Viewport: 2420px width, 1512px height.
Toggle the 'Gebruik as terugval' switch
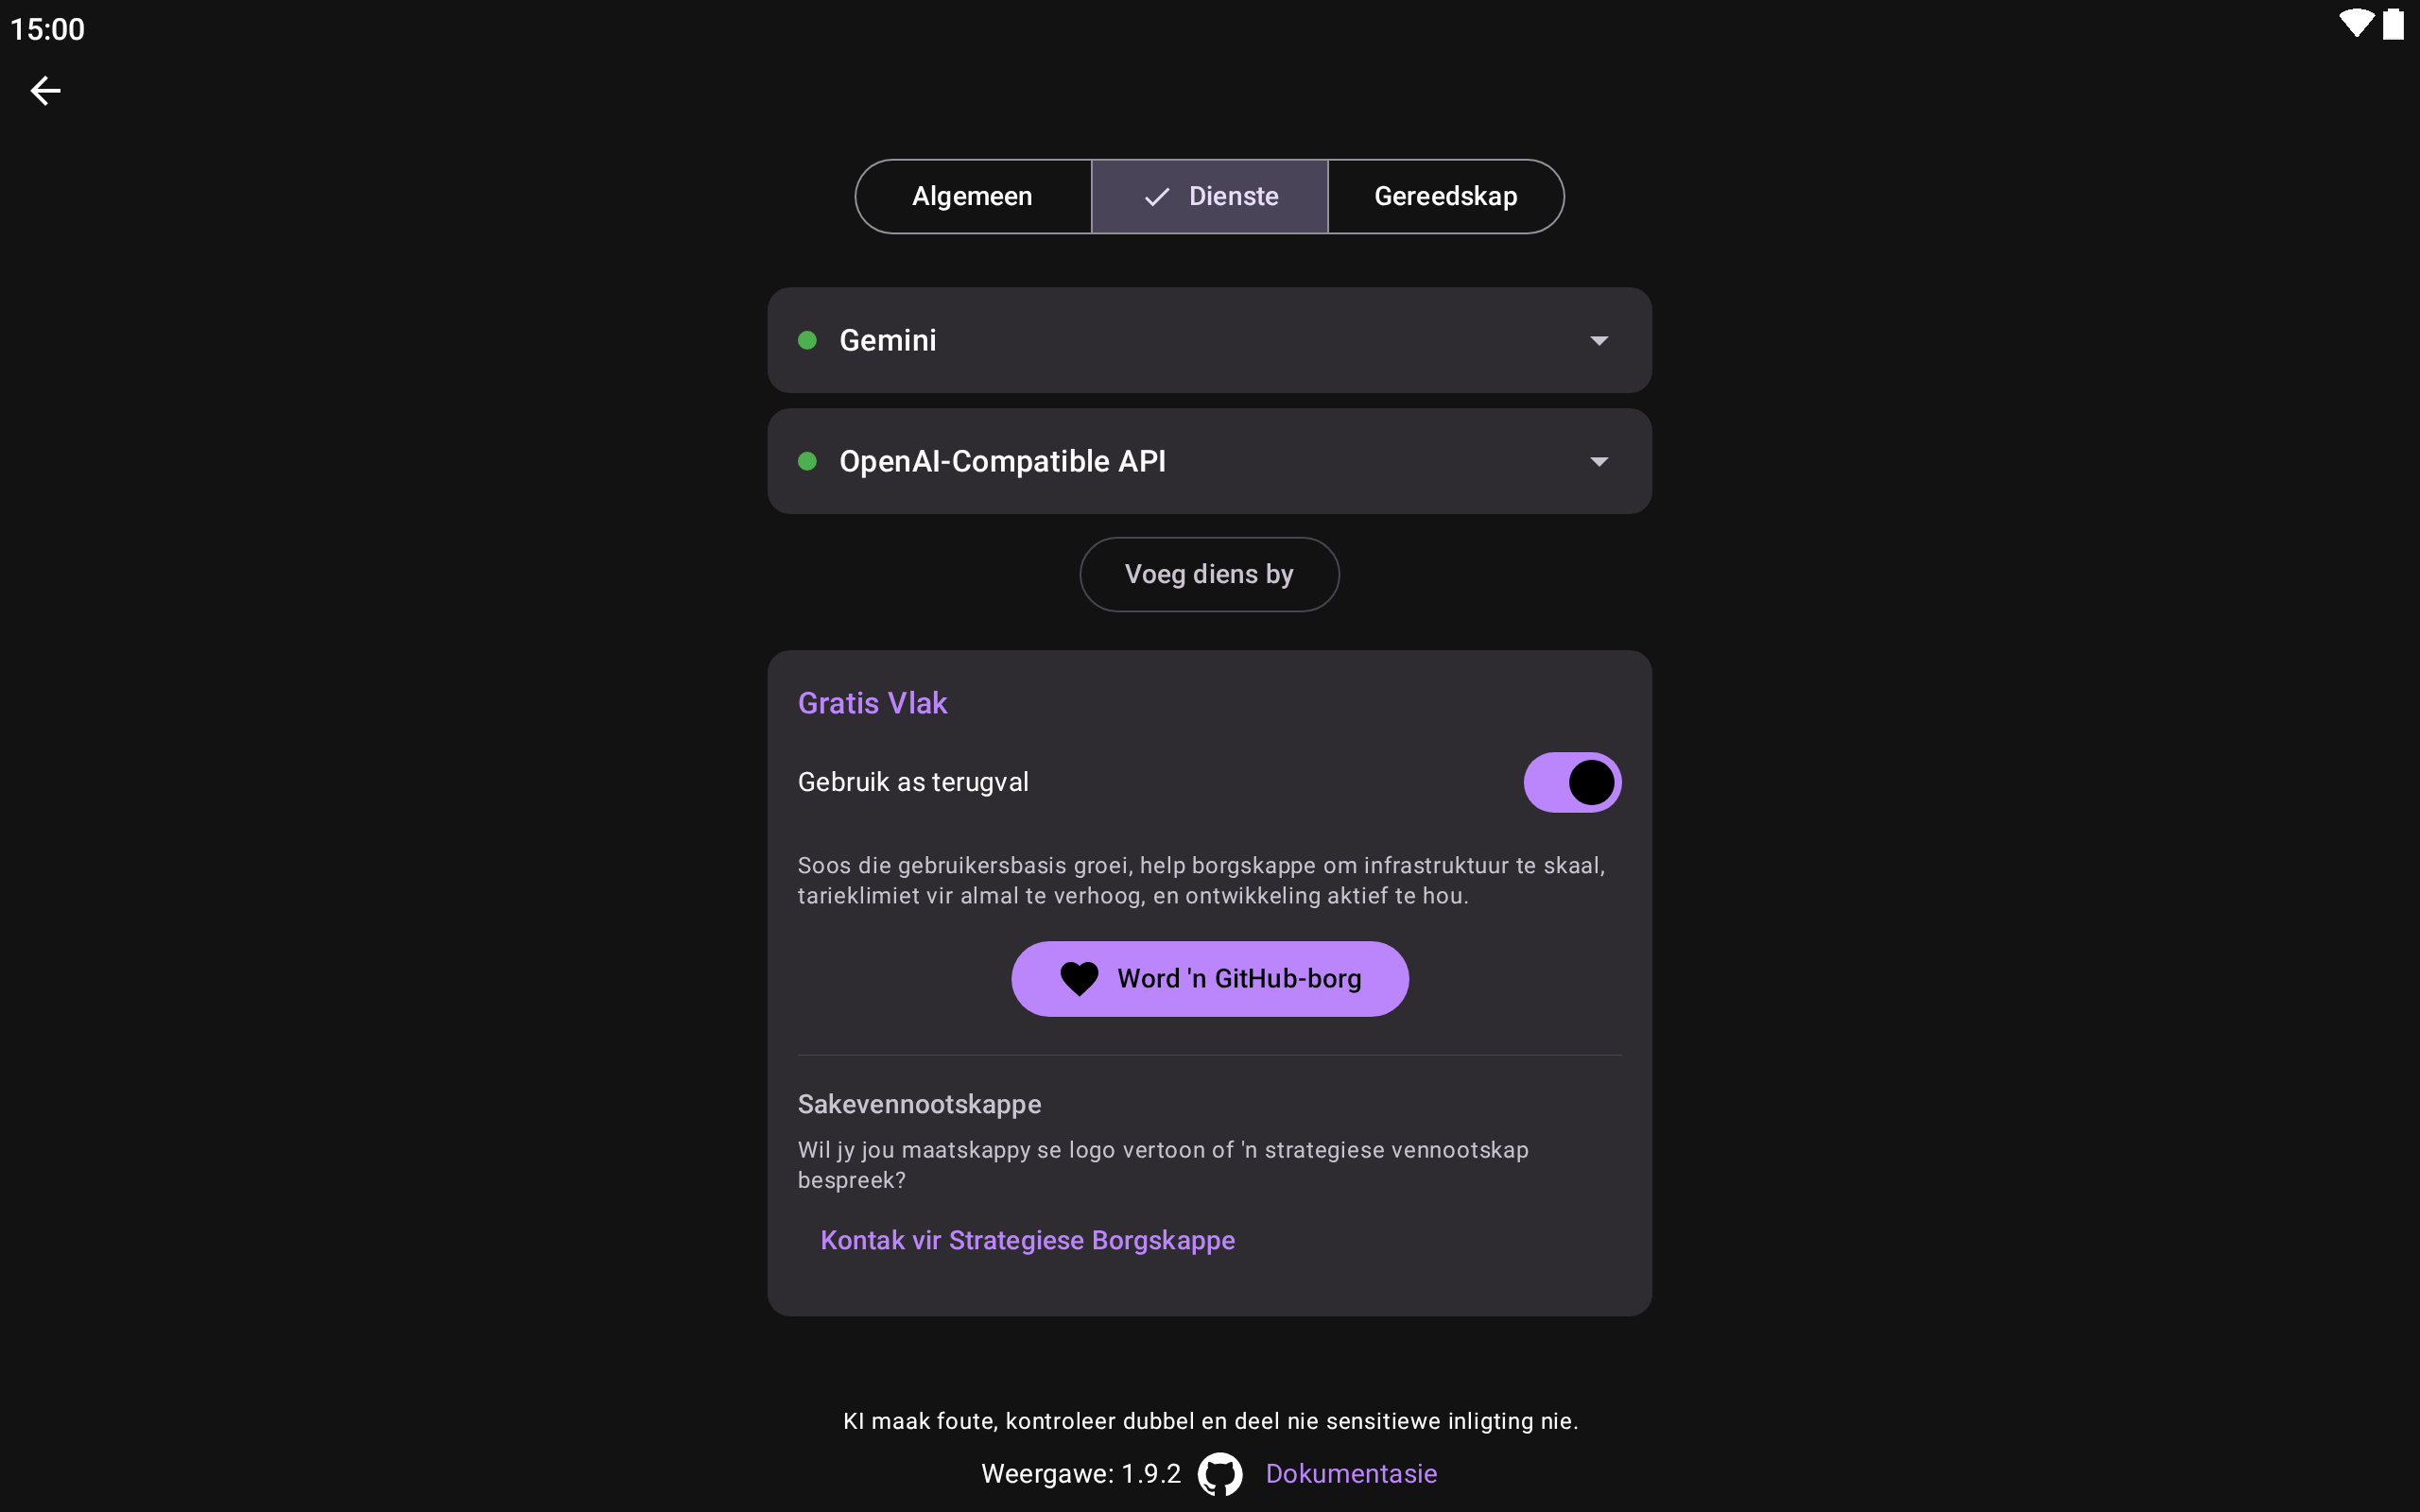[x=1571, y=782]
